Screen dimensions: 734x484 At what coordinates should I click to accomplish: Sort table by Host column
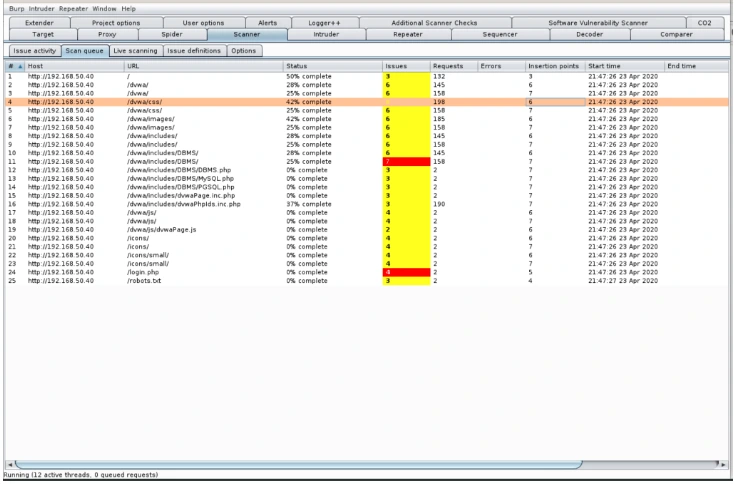pos(74,66)
